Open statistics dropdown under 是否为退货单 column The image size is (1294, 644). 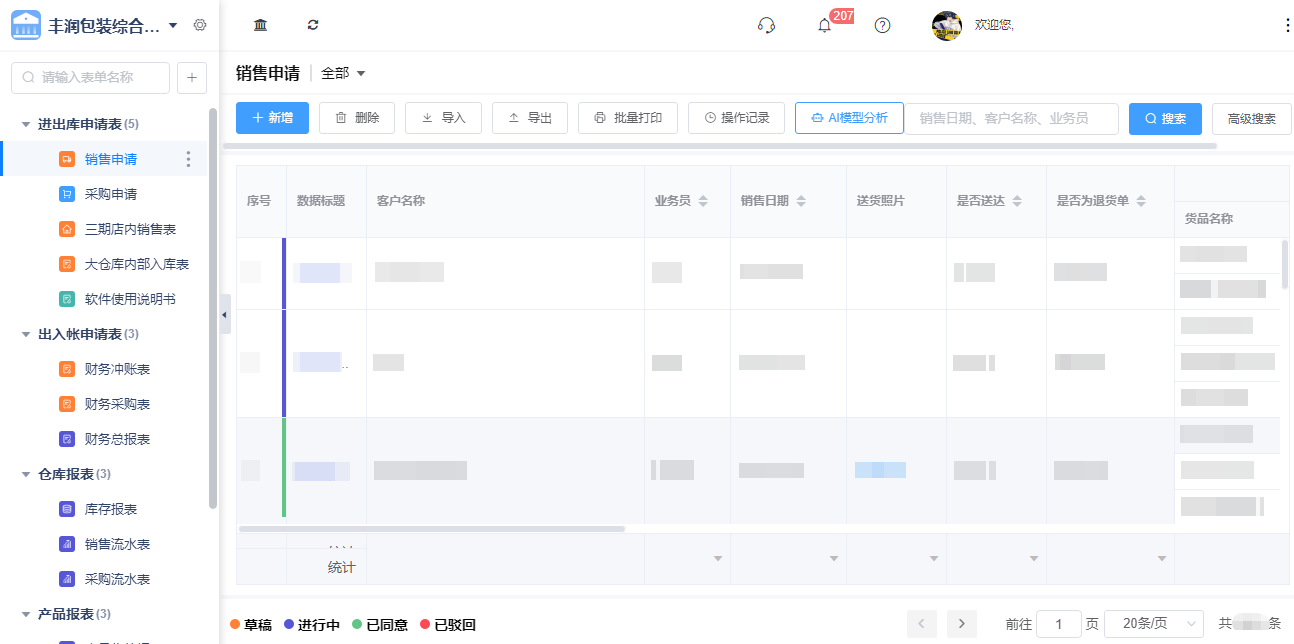click(1161, 558)
